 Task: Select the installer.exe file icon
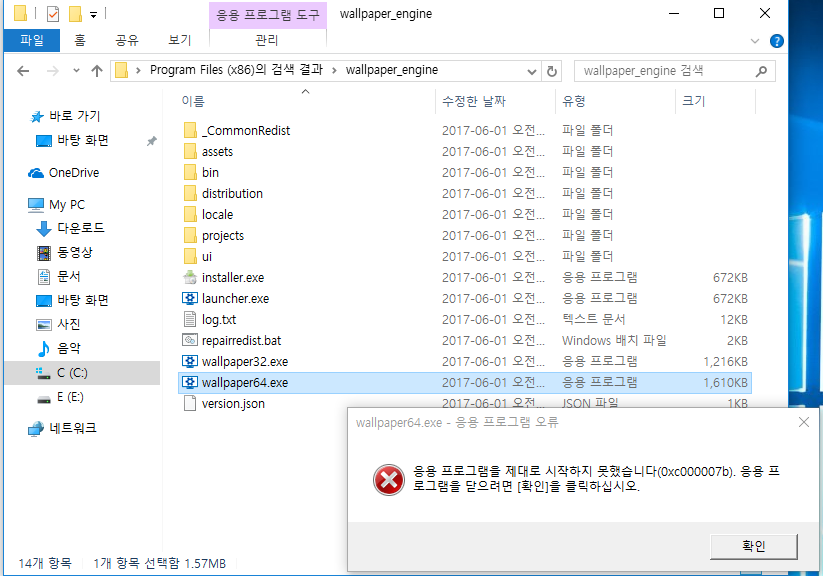[189, 277]
